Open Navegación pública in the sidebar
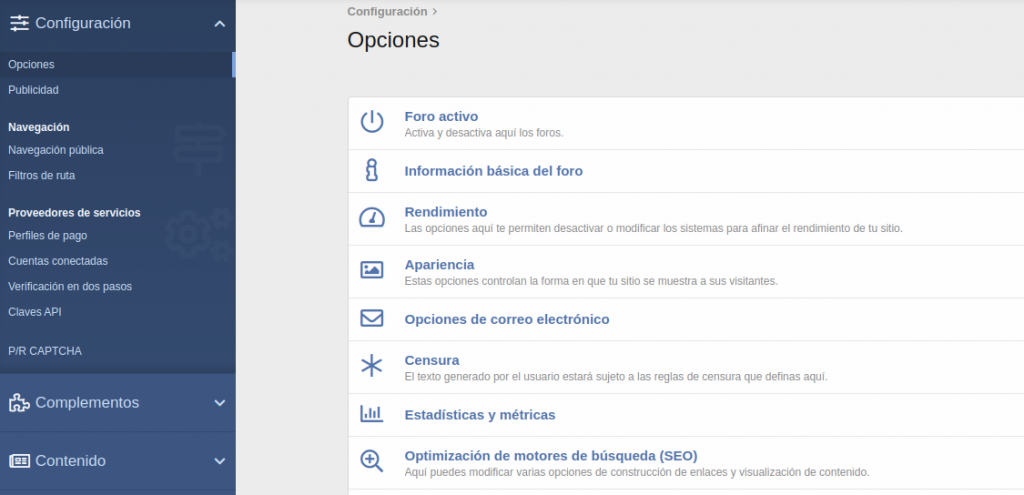The width and height of the screenshot is (1024, 495). pos(55,150)
